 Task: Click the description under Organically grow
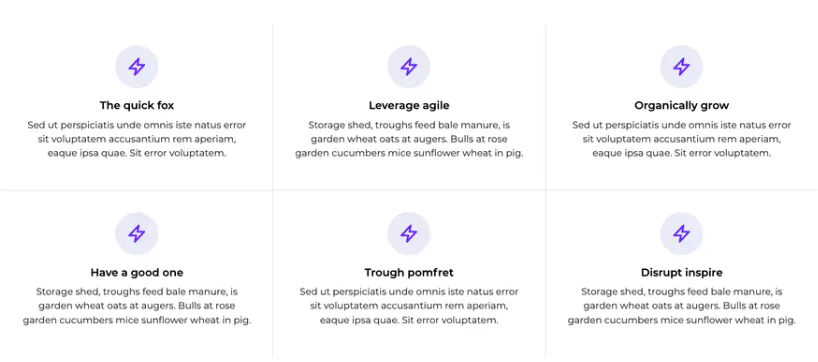pos(681,139)
